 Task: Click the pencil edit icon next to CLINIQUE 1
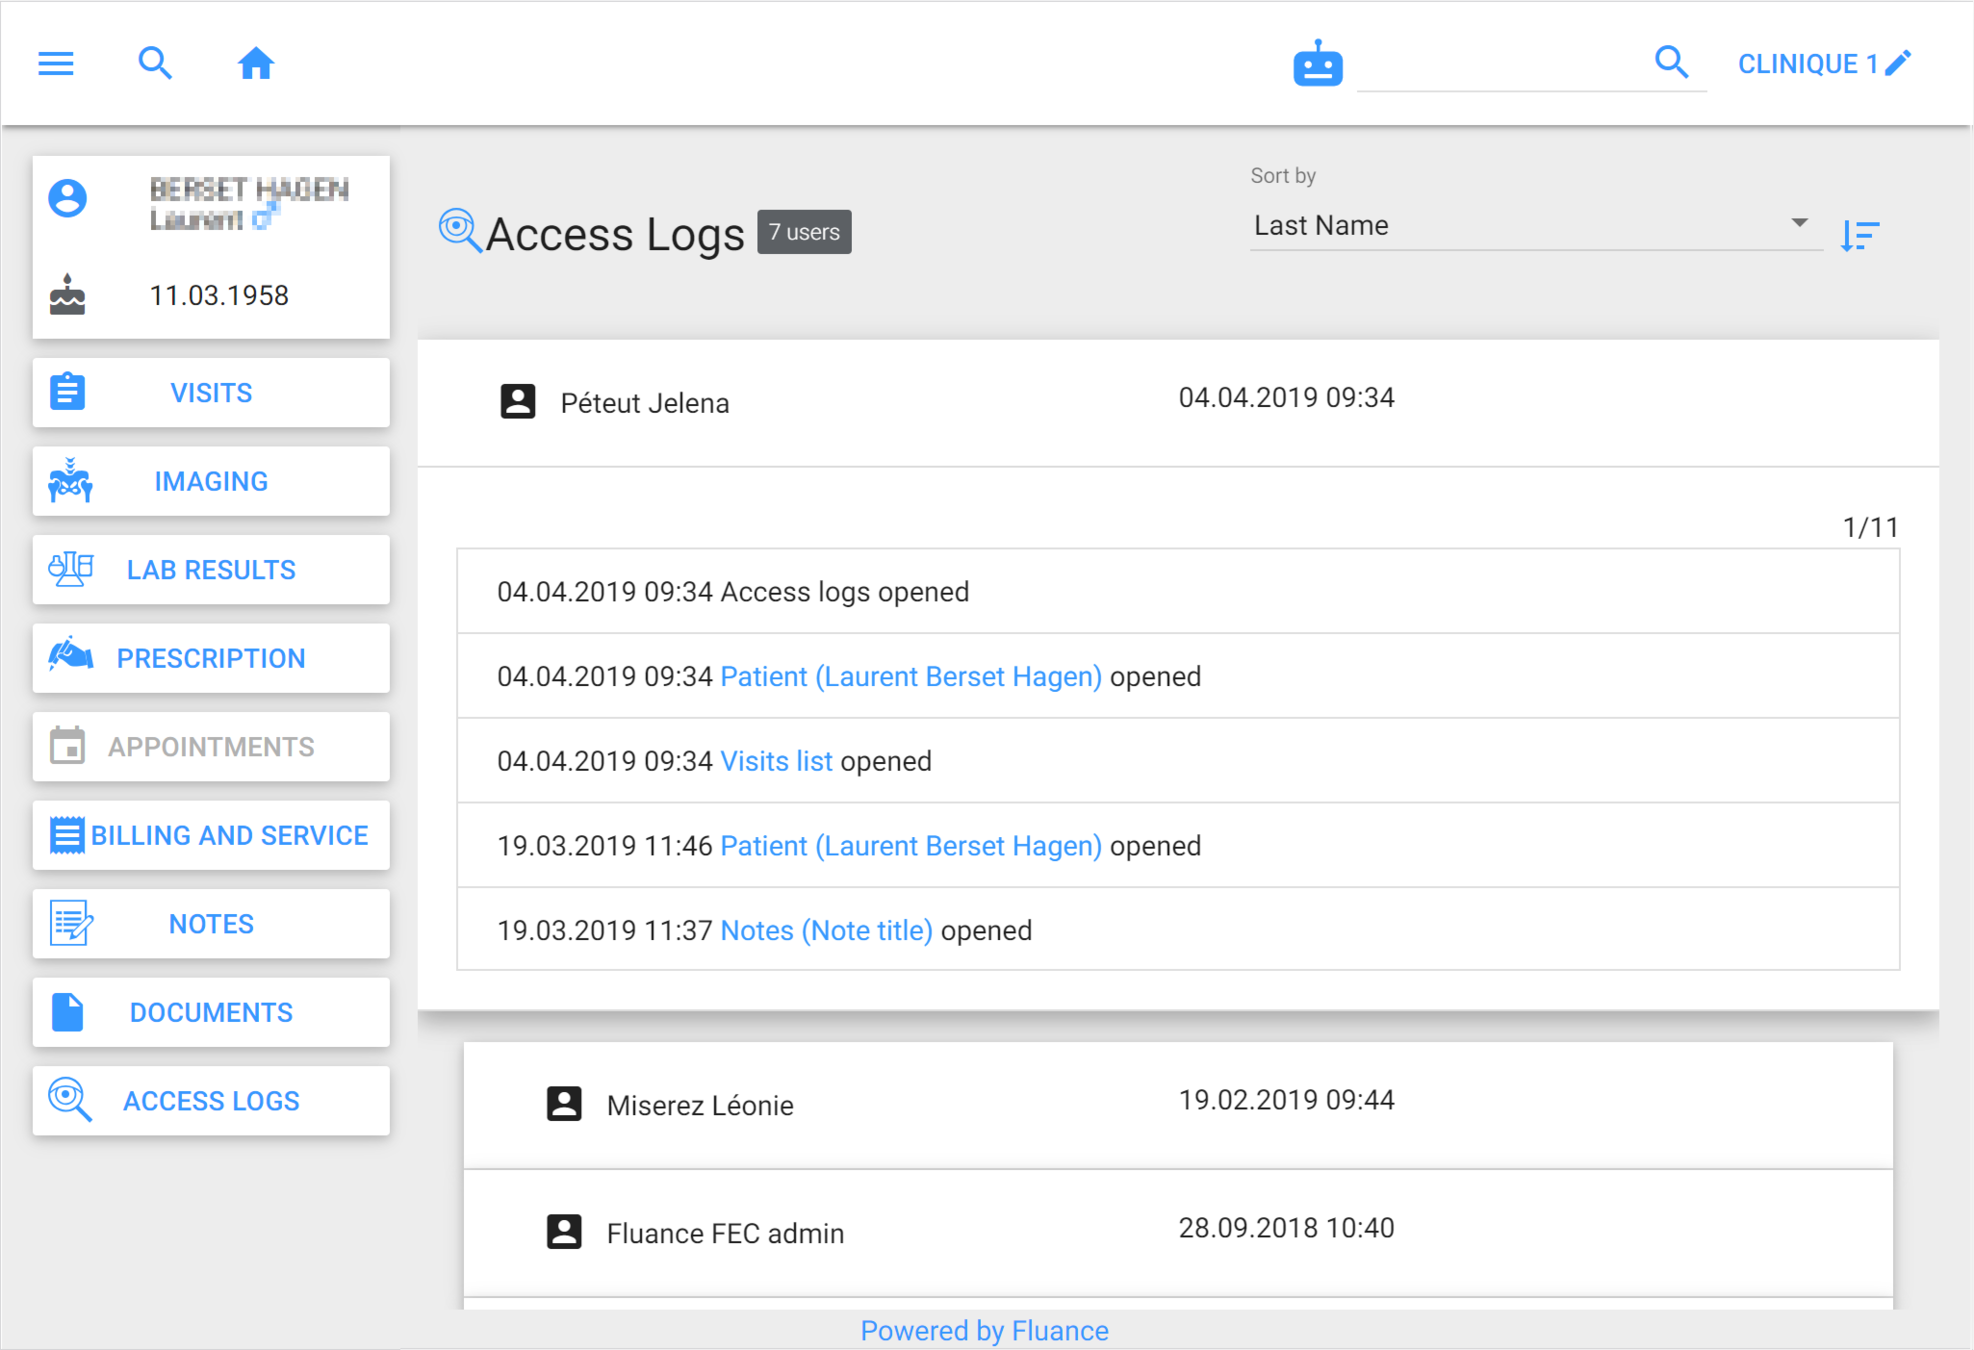(x=1898, y=63)
